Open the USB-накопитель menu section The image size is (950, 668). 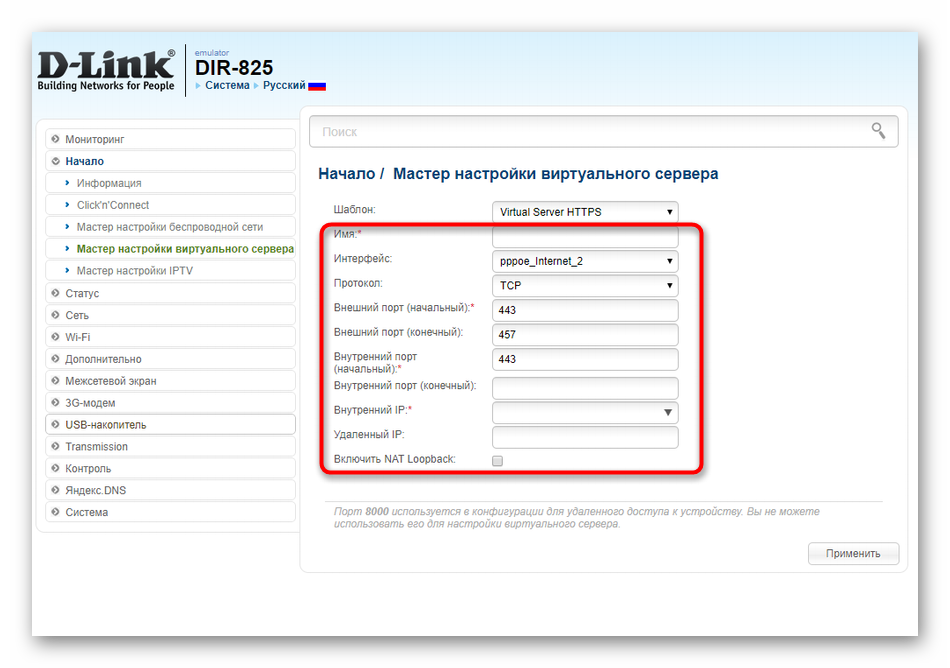(x=105, y=425)
